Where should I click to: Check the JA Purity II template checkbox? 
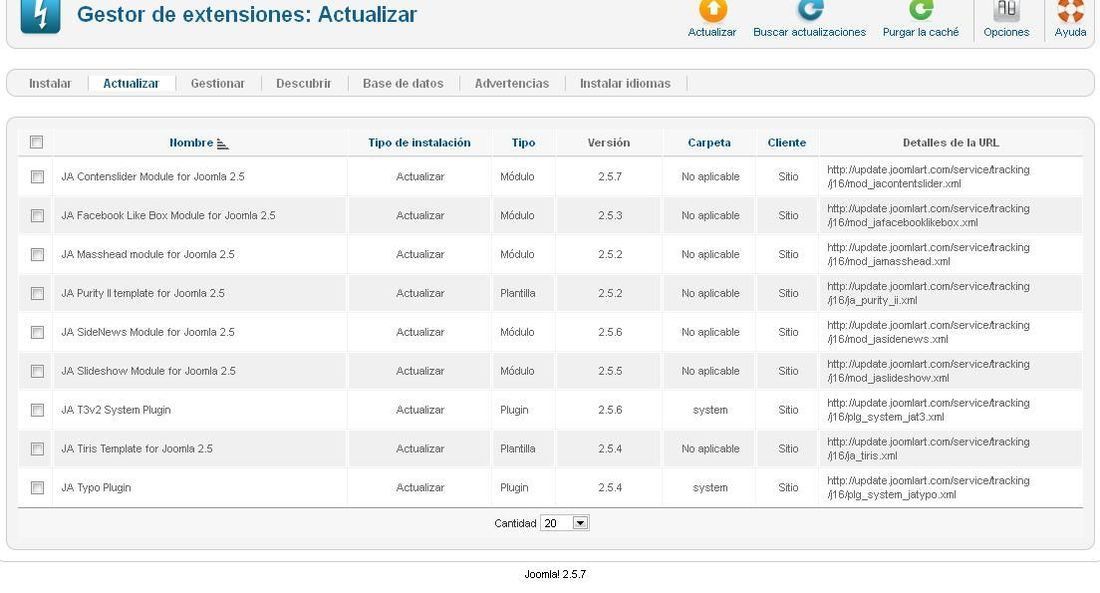click(x=37, y=293)
